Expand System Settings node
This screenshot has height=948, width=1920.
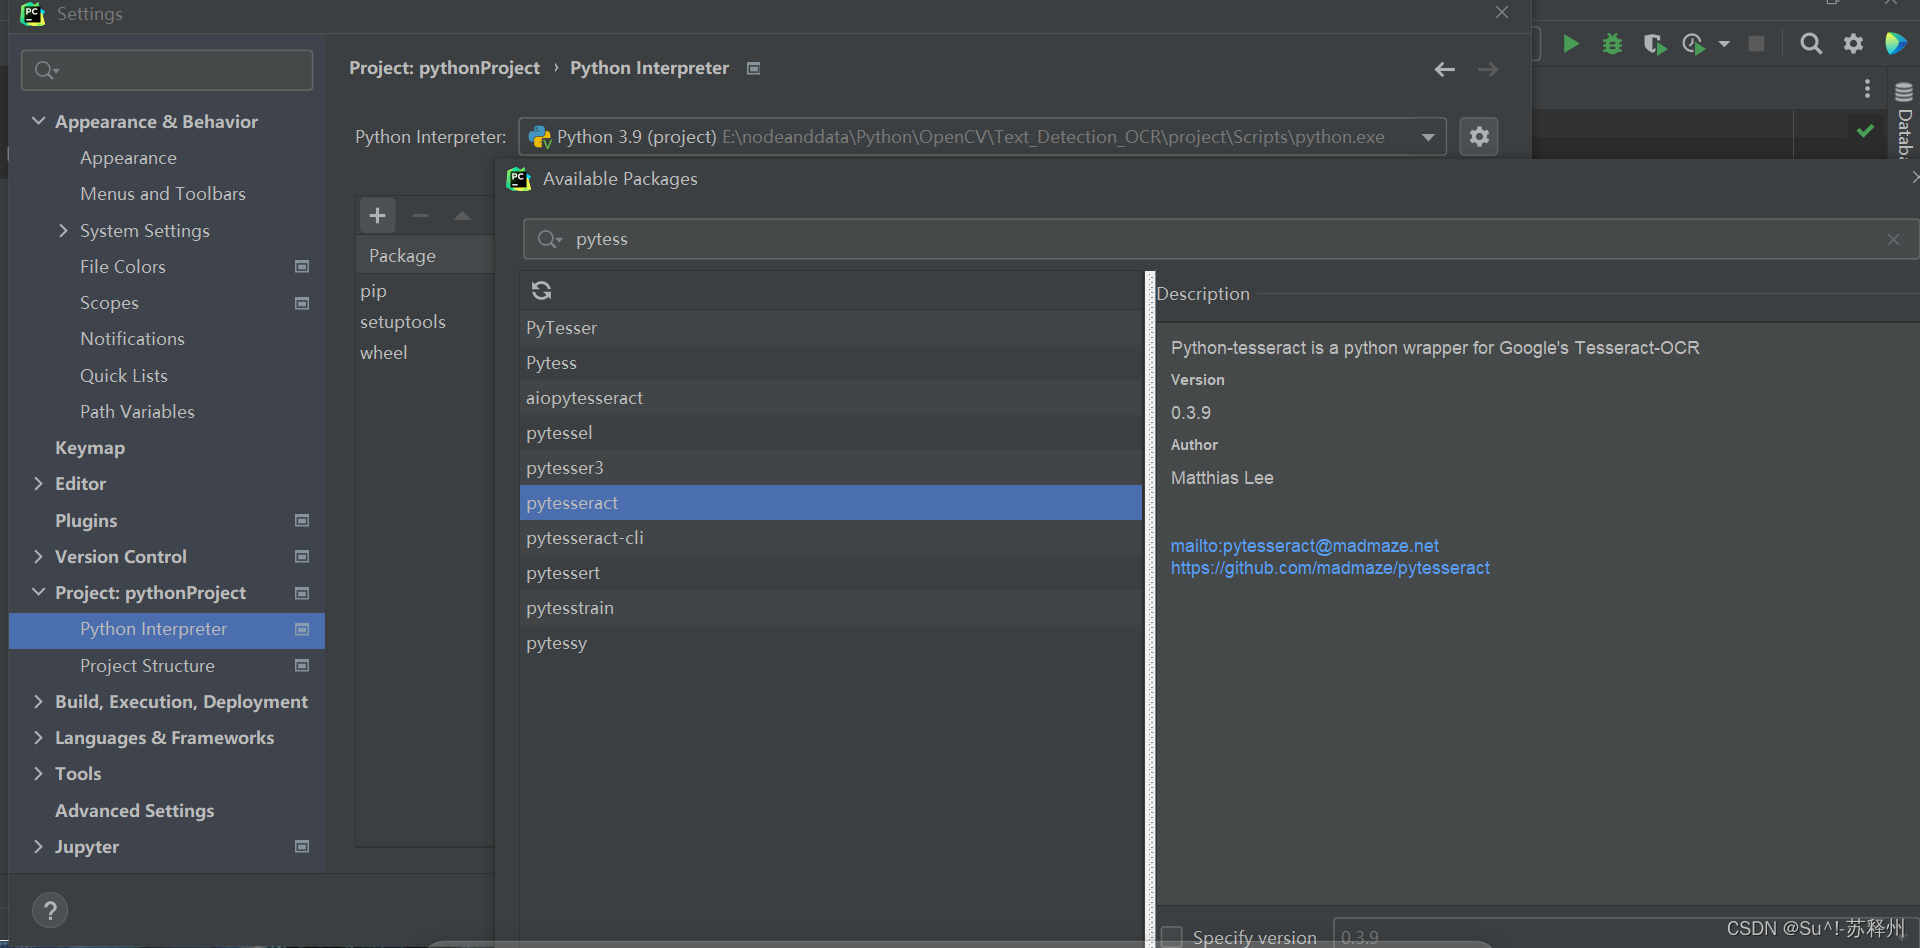click(x=63, y=231)
